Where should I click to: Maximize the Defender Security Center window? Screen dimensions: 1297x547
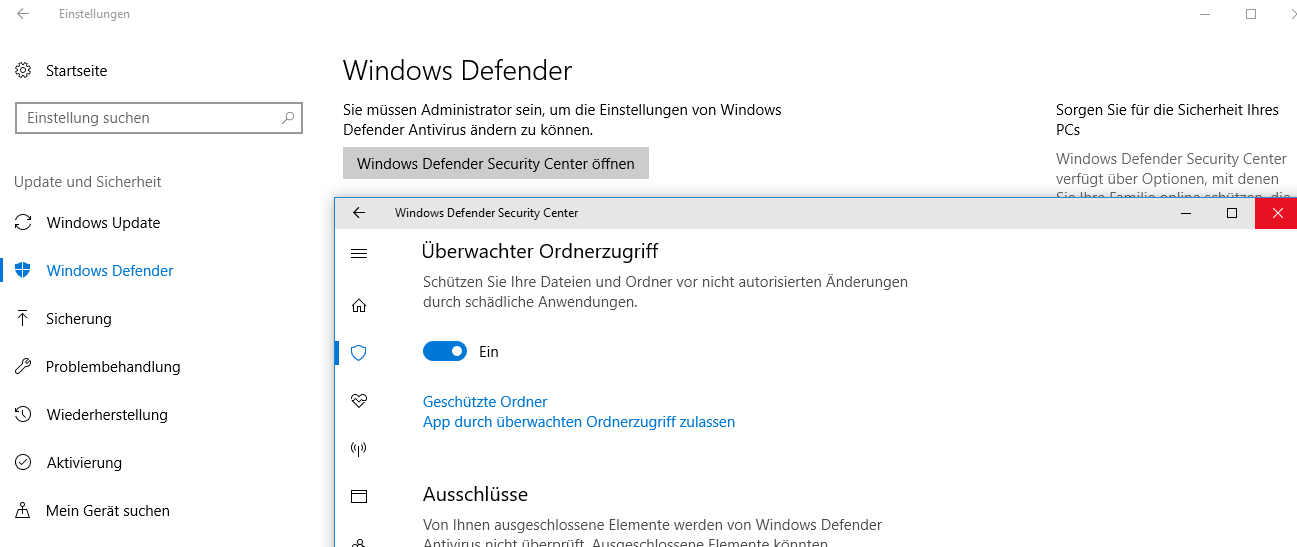[x=1232, y=213]
